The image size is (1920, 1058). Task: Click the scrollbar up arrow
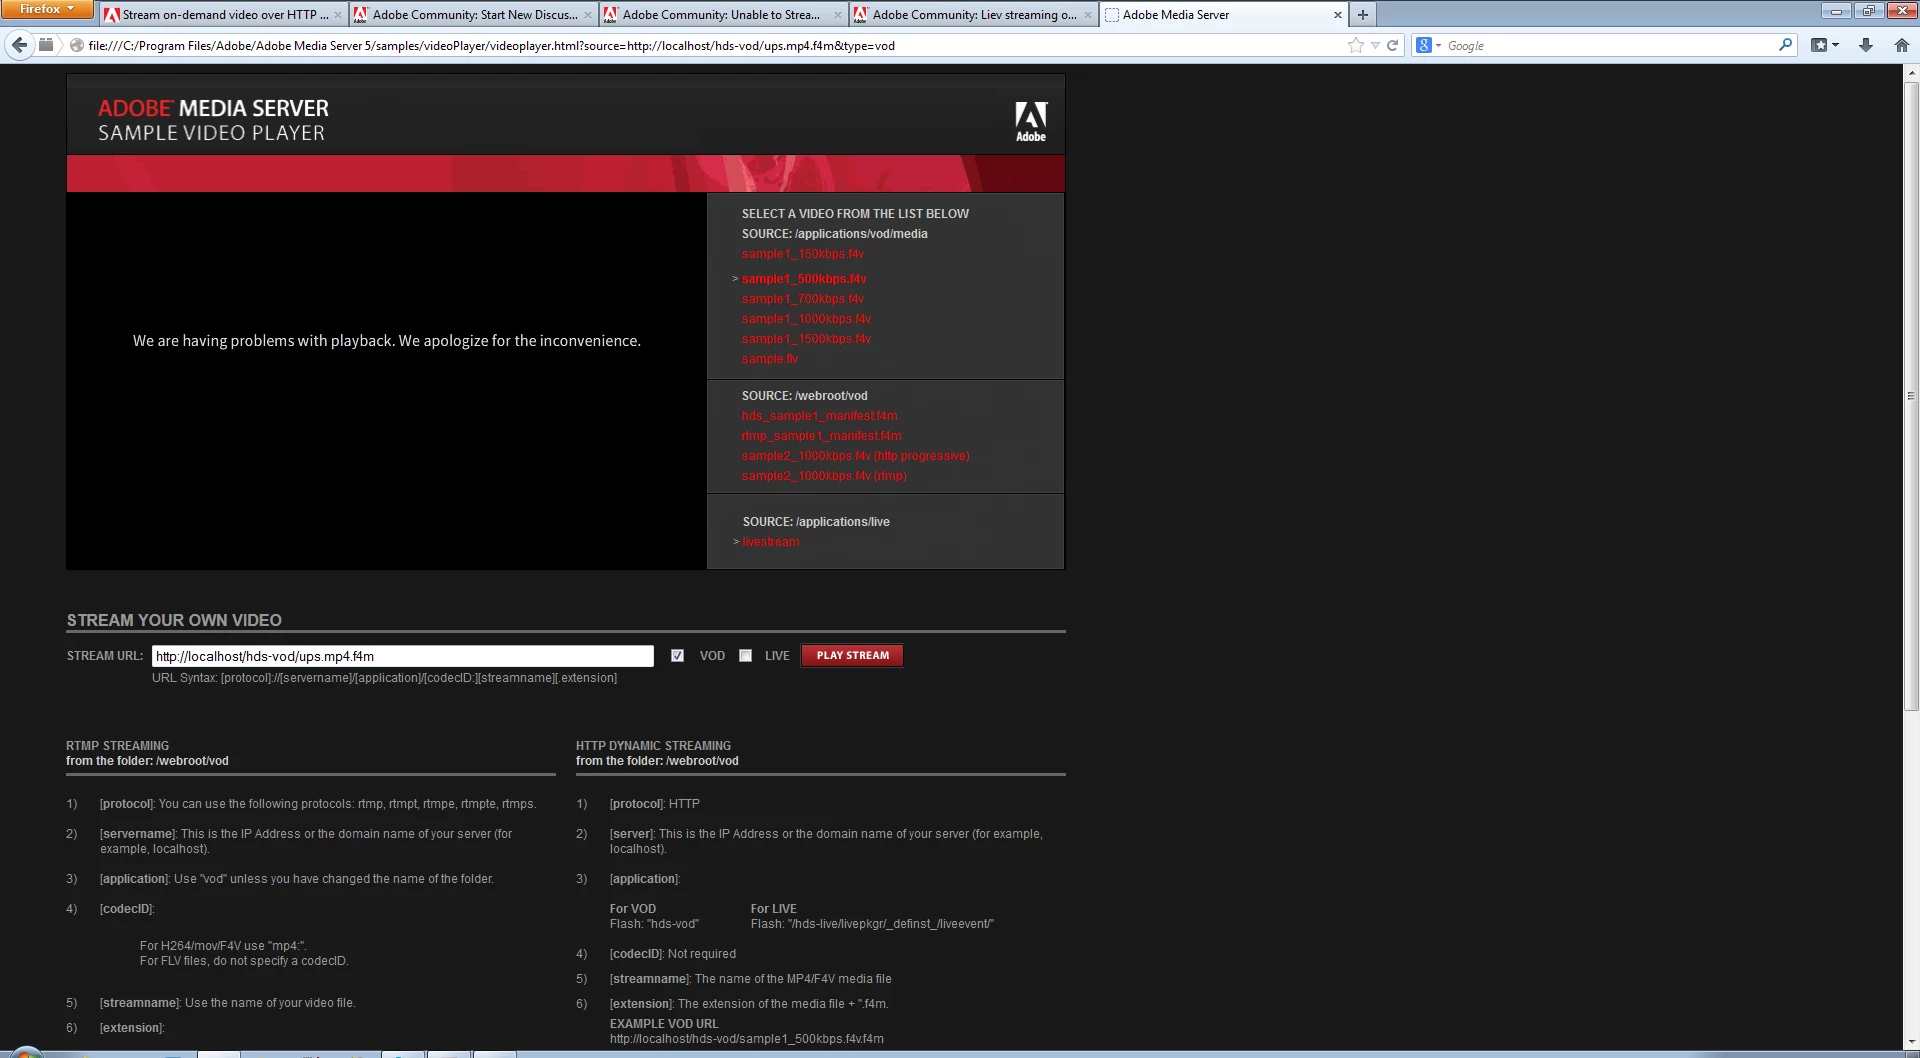click(1911, 72)
